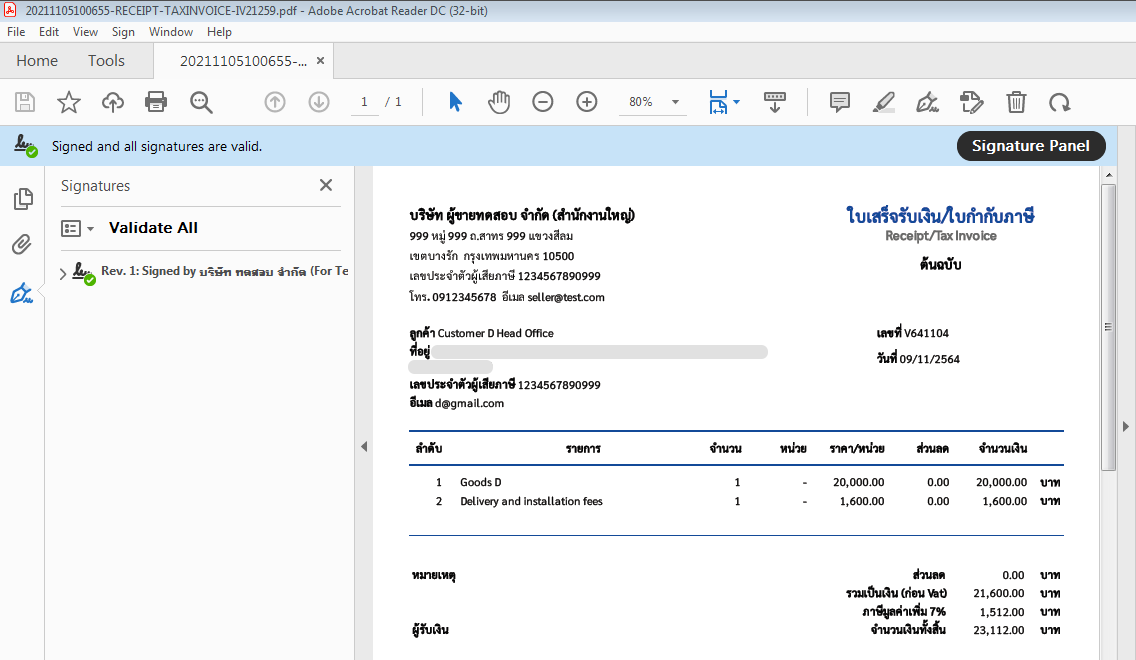Viewport: 1136px width, 660px height.
Task: Expand the Rev. 1 signature entry
Action: point(62,271)
